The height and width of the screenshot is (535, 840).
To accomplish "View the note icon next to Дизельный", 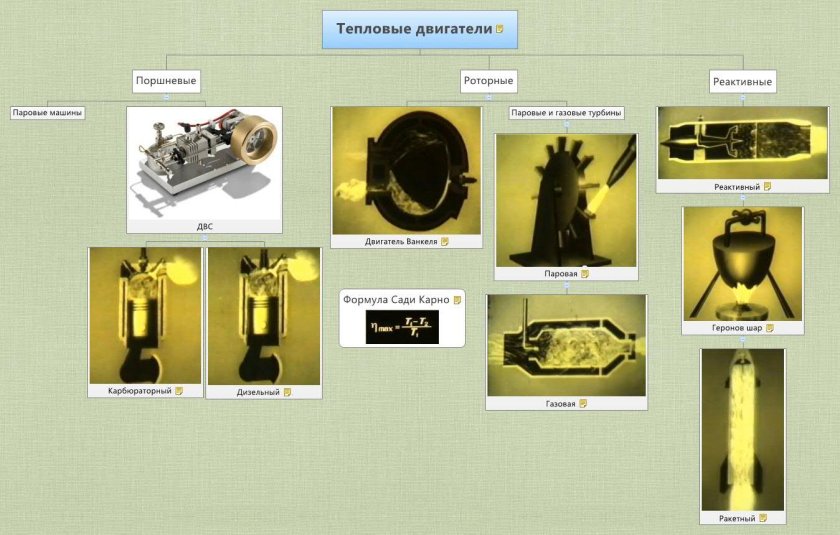I will pyautogui.click(x=287, y=392).
